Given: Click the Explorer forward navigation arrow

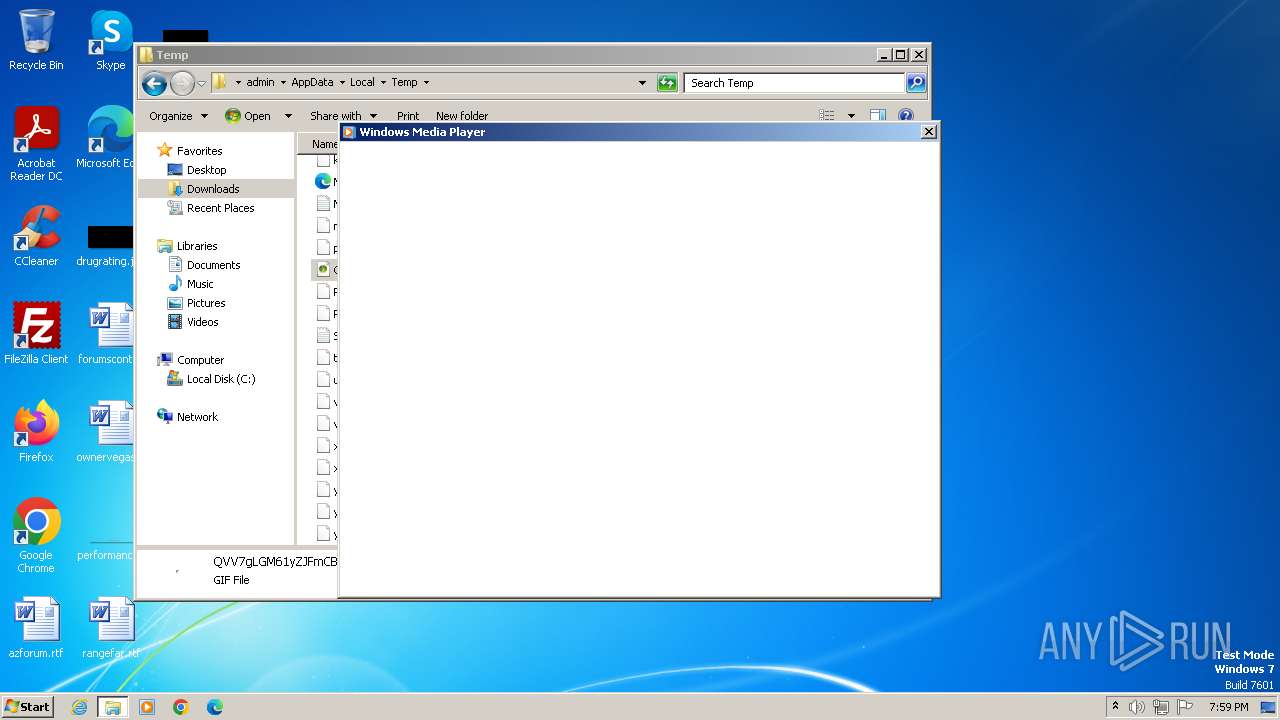Looking at the screenshot, I should (182, 83).
